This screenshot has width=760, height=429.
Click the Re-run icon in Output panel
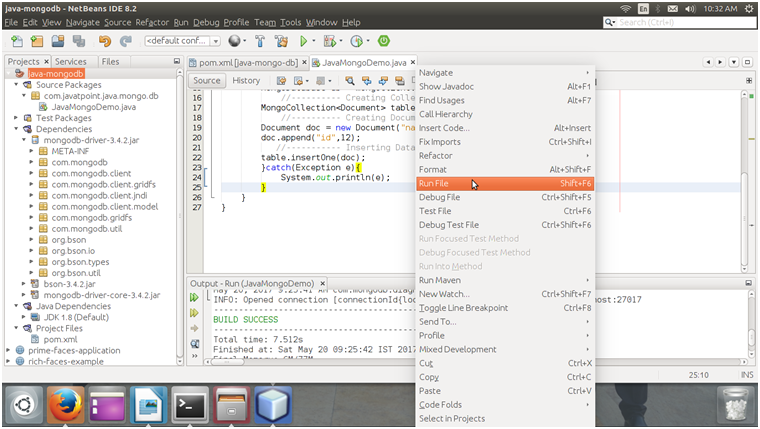[194, 297]
